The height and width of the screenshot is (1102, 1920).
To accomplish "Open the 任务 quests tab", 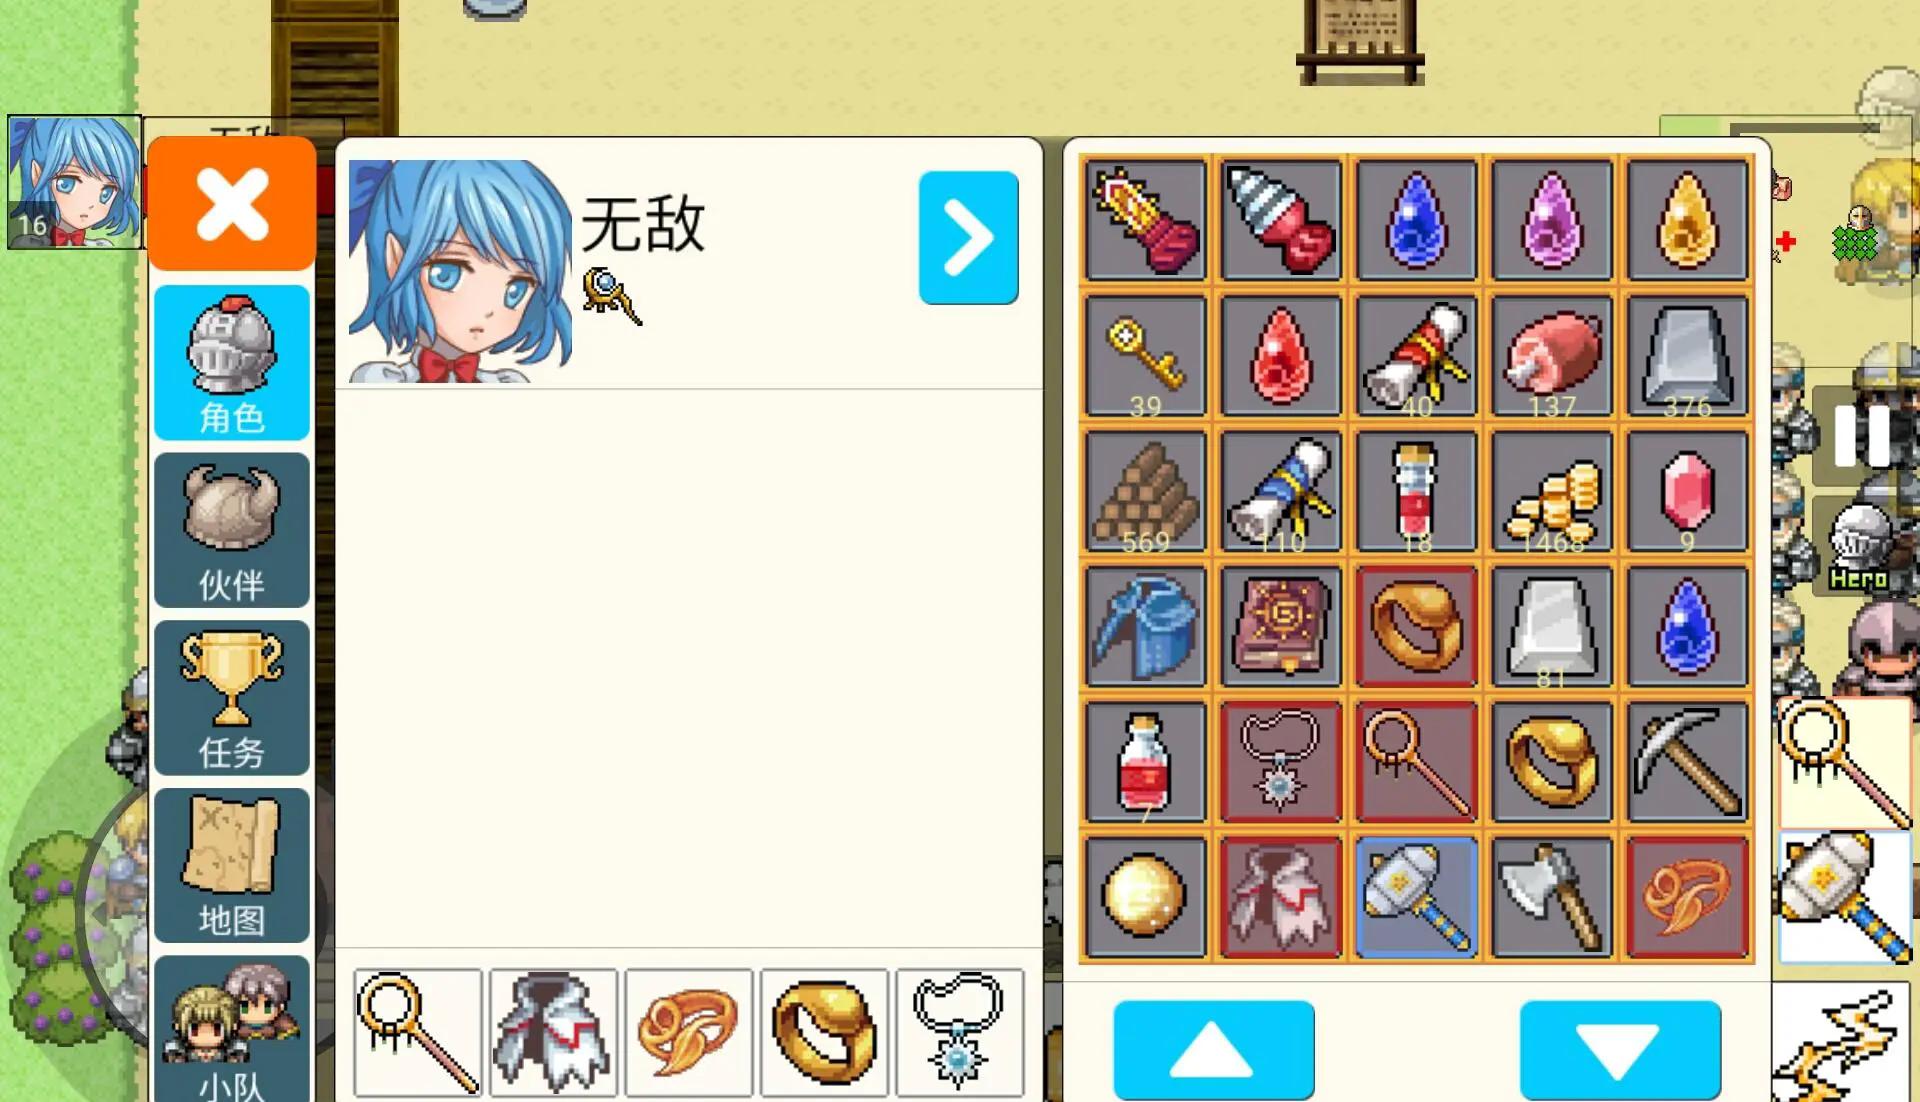I will (x=232, y=698).
